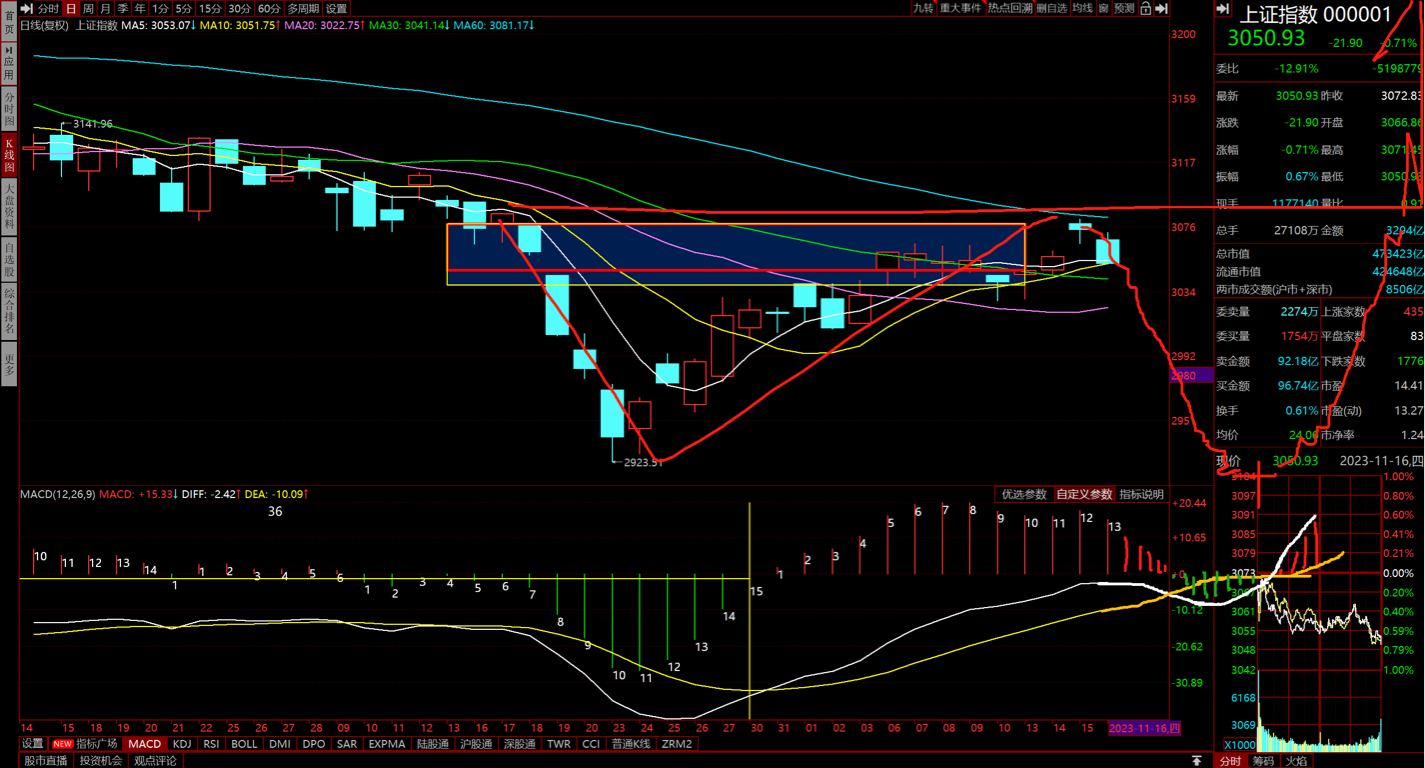Select the 陆股通 indicator tab
The height and width of the screenshot is (768, 1425).
click(x=433, y=744)
